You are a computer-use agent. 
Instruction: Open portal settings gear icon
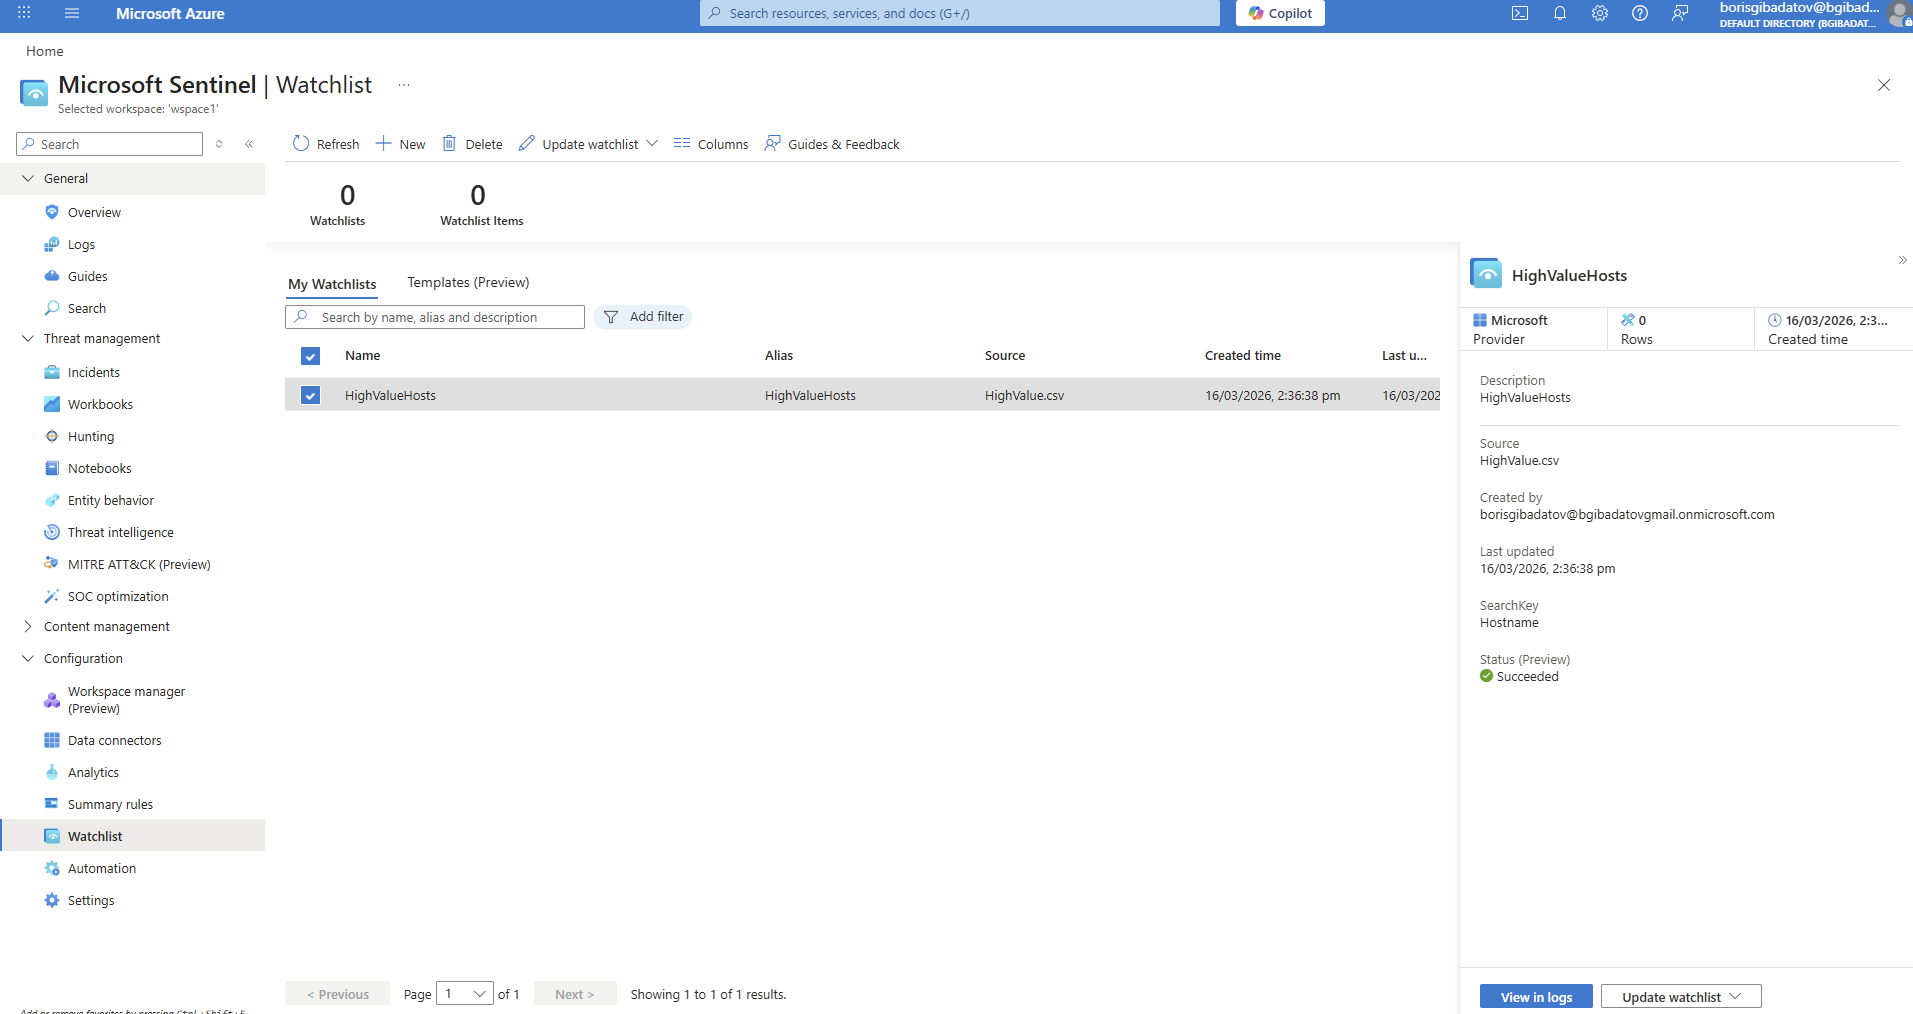pos(1599,13)
